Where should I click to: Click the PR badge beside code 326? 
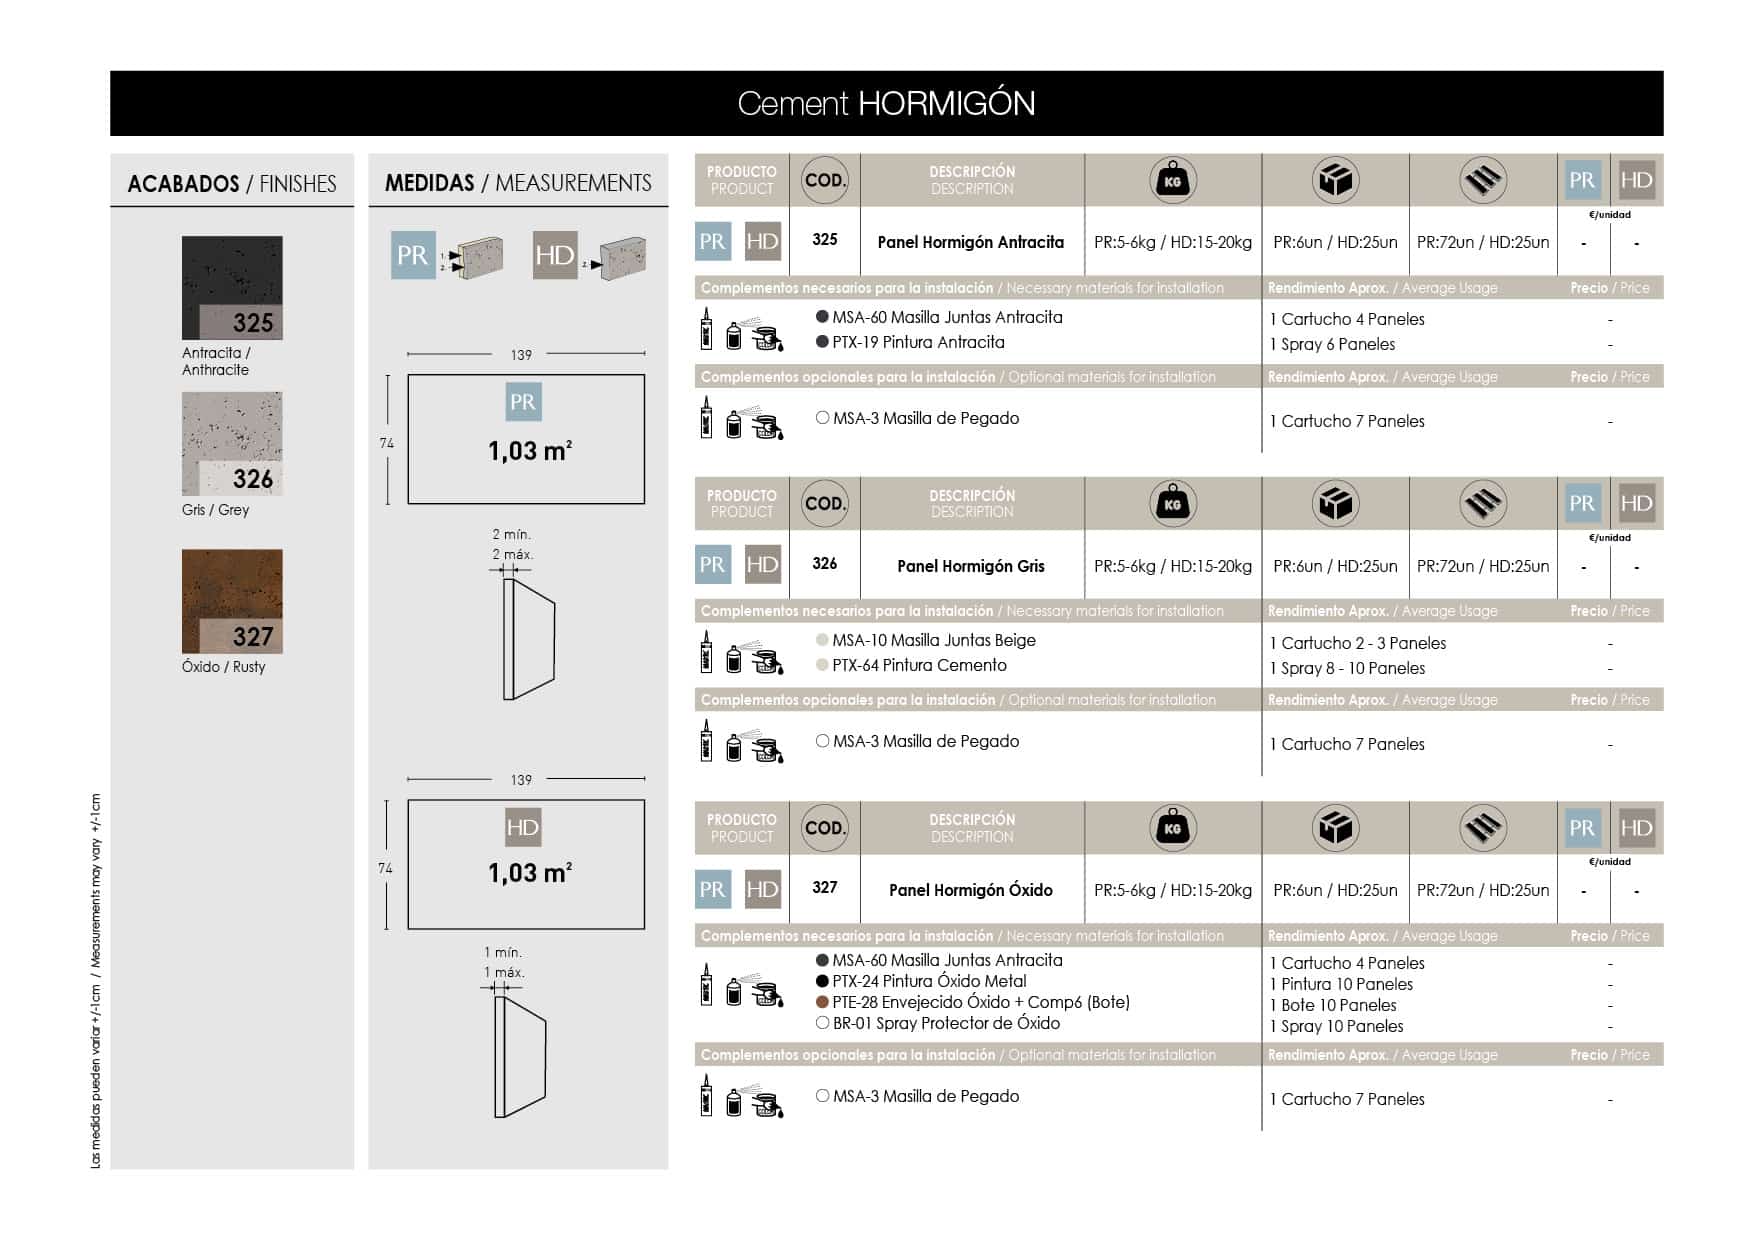[x=713, y=565]
